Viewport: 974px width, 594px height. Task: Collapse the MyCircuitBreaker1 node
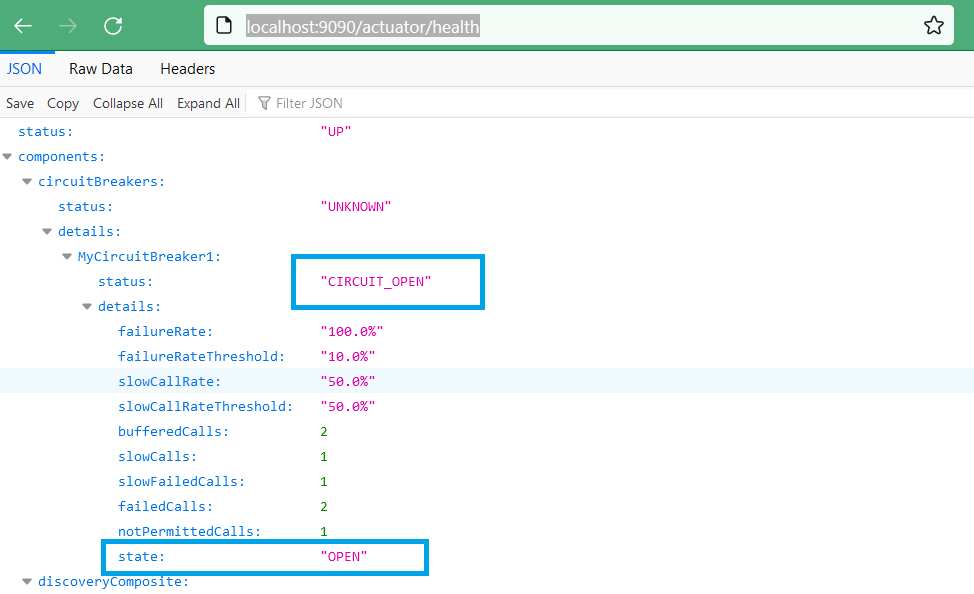[x=67, y=257]
